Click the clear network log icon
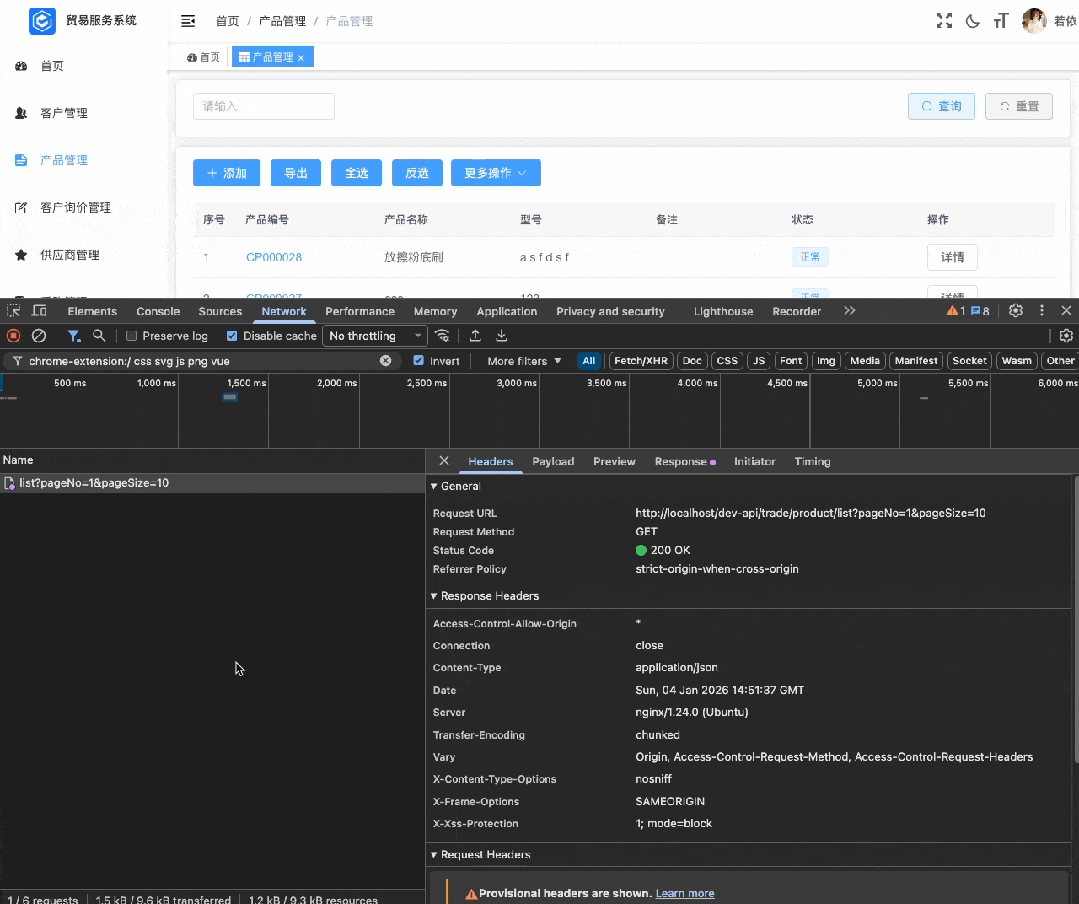This screenshot has width=1079, height=904. point(39,336)
